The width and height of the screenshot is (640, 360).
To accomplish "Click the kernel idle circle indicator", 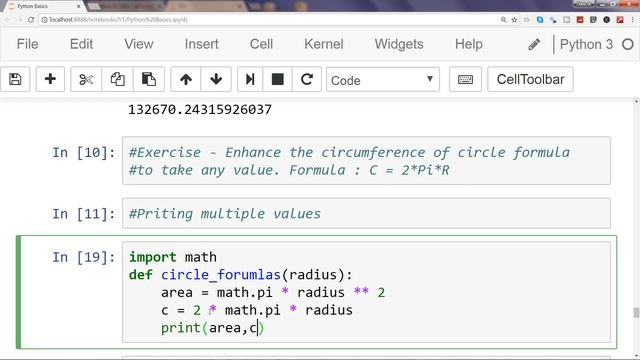I will [628, 44].
